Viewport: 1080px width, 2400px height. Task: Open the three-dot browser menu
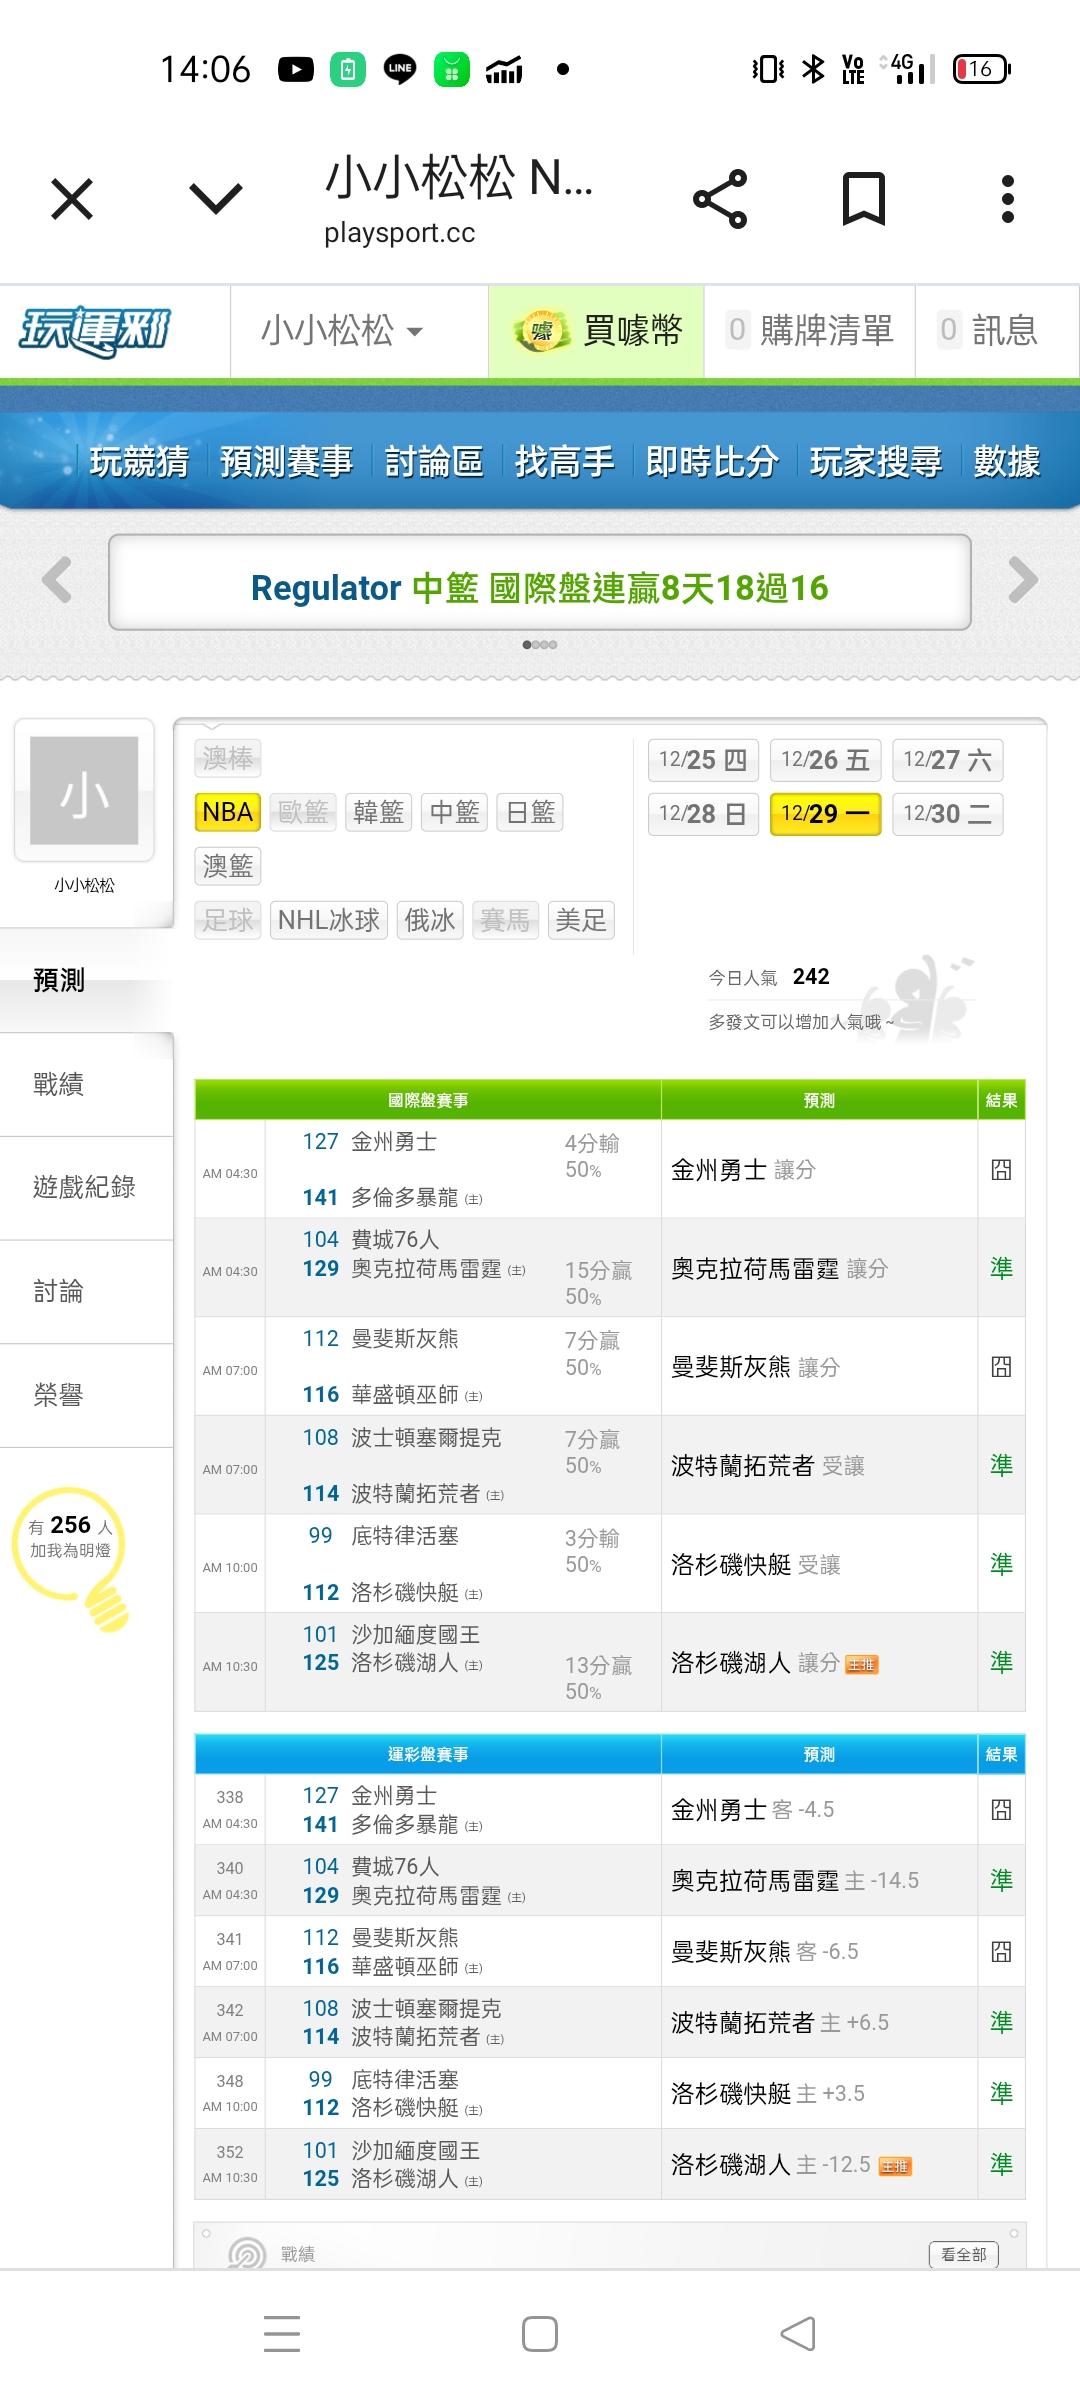click(x=1007, y=199)
